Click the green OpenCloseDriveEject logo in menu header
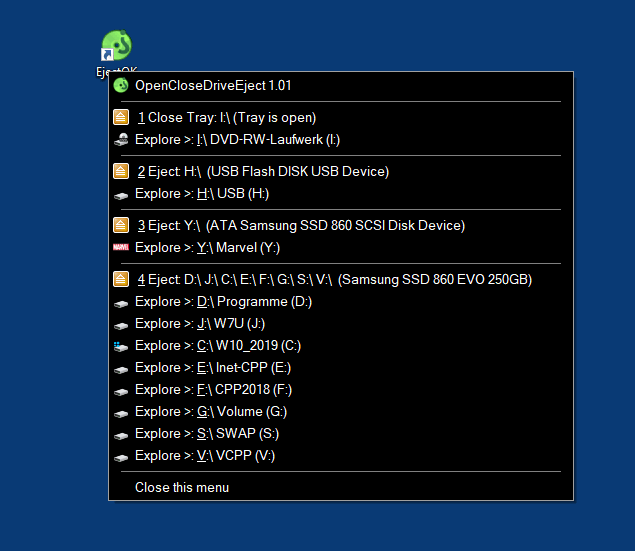 click(x=121, y=86)
